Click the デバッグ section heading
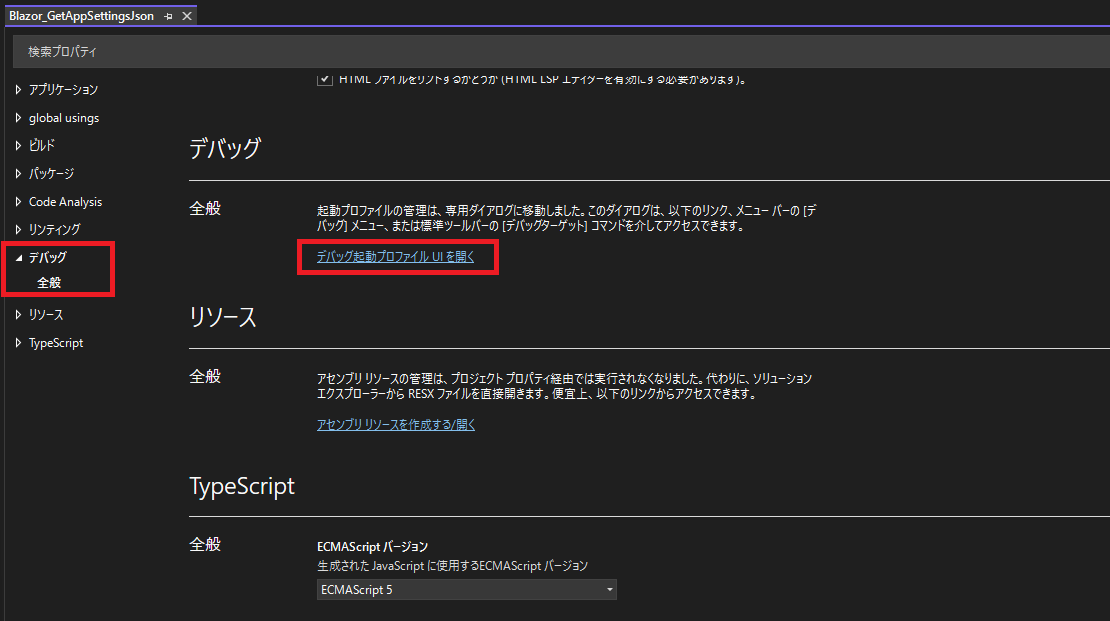This screenshot has width=1110, height=621. point(225,148)
